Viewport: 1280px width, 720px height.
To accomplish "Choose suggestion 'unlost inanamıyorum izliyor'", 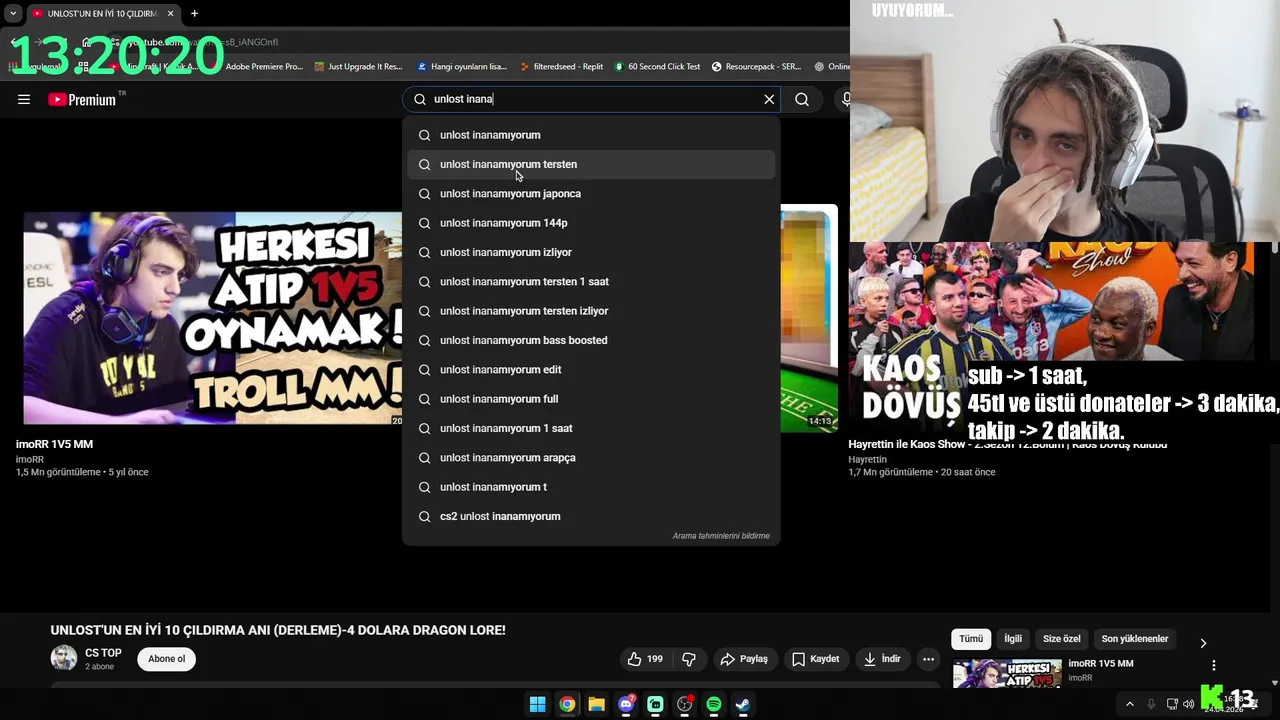I will tap(591, 252).
